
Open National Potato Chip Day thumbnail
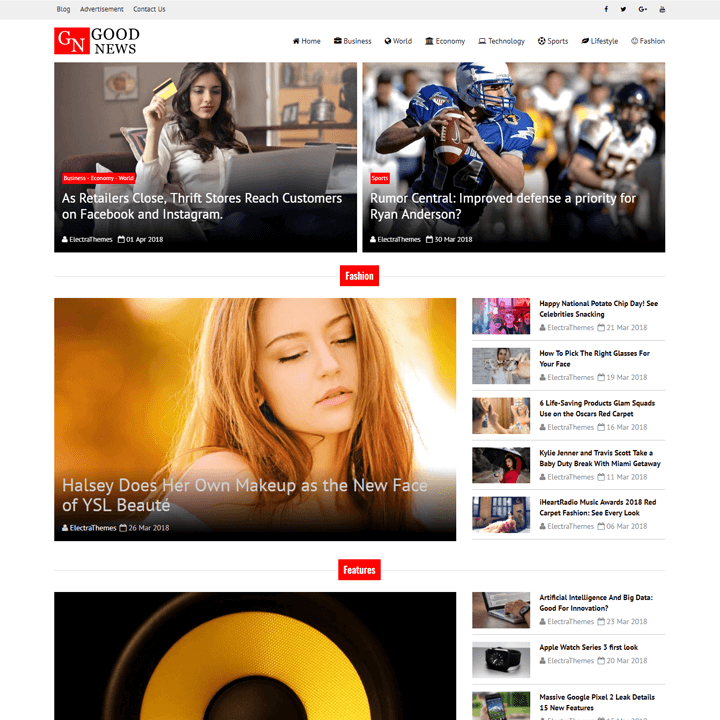[x=501, y=315]
